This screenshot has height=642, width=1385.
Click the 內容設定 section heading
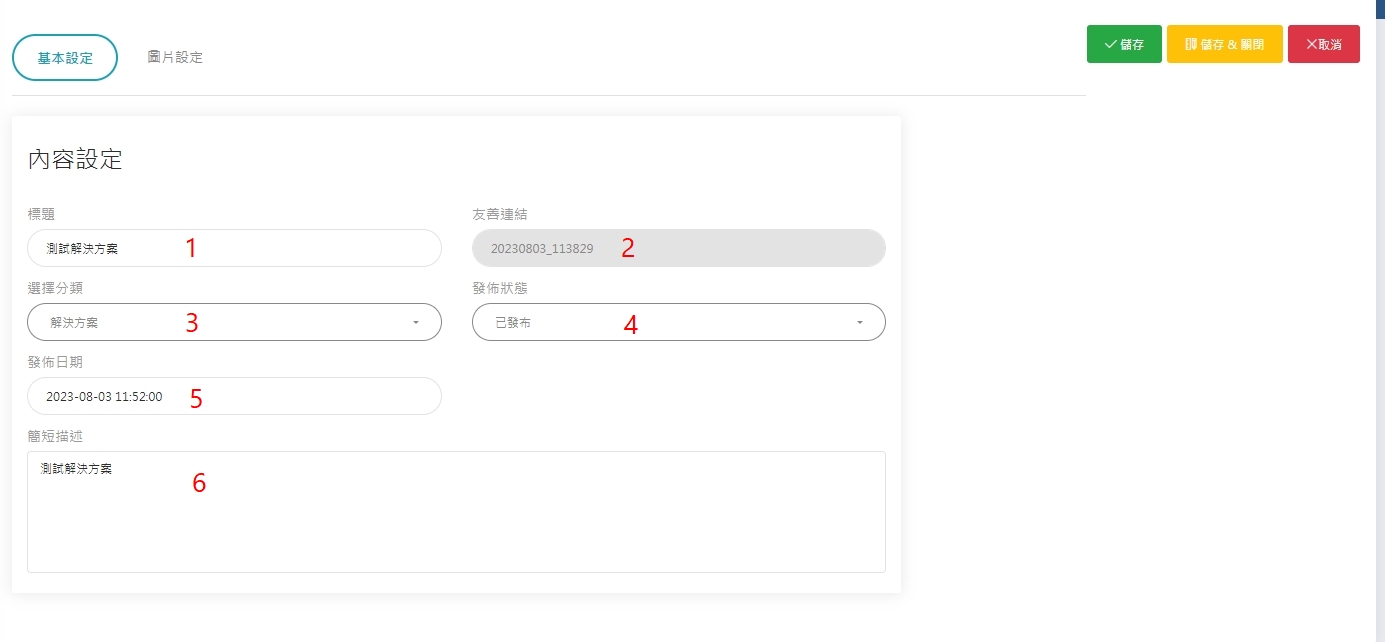(75, 159)
